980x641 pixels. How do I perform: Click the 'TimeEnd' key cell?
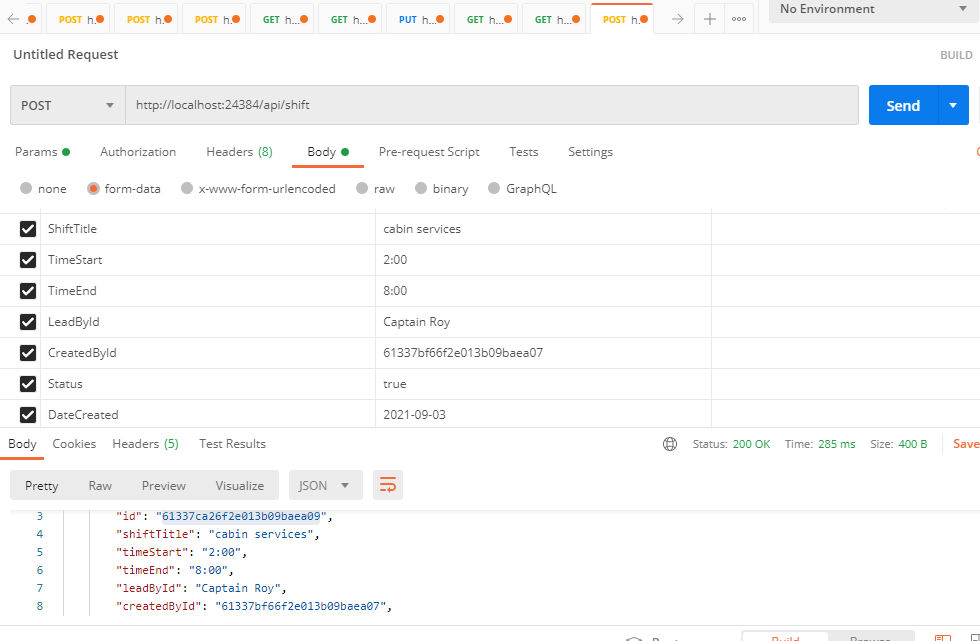click(x=208, y=291)
